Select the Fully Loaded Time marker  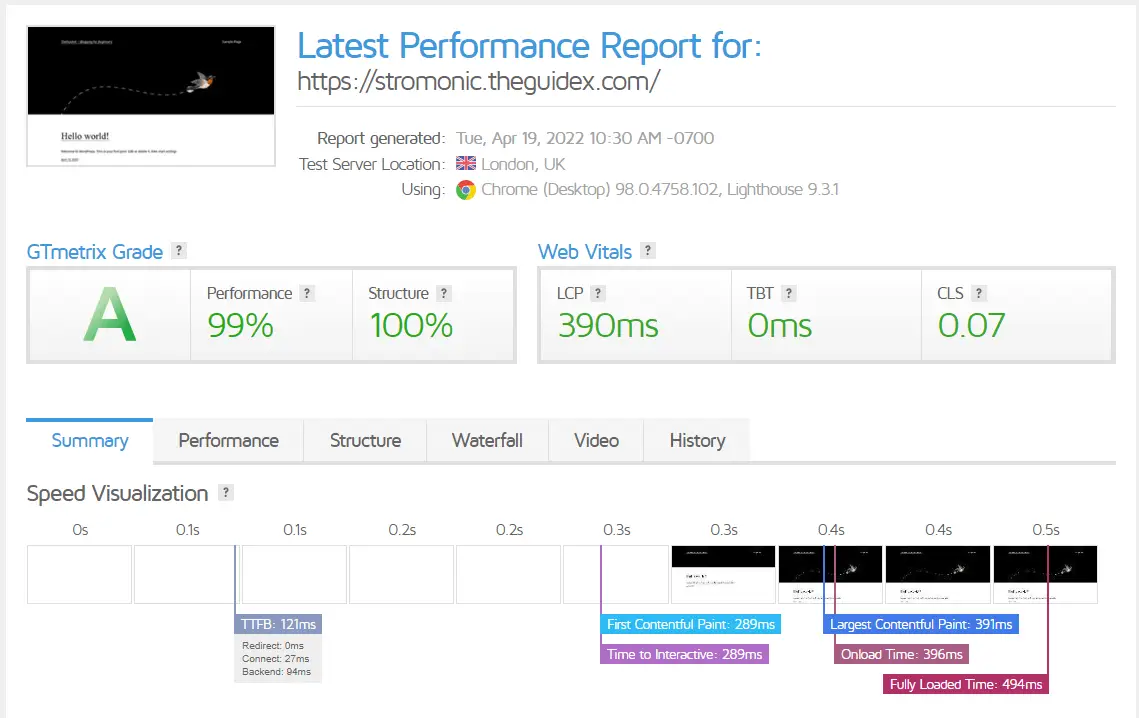click(966, 684)
